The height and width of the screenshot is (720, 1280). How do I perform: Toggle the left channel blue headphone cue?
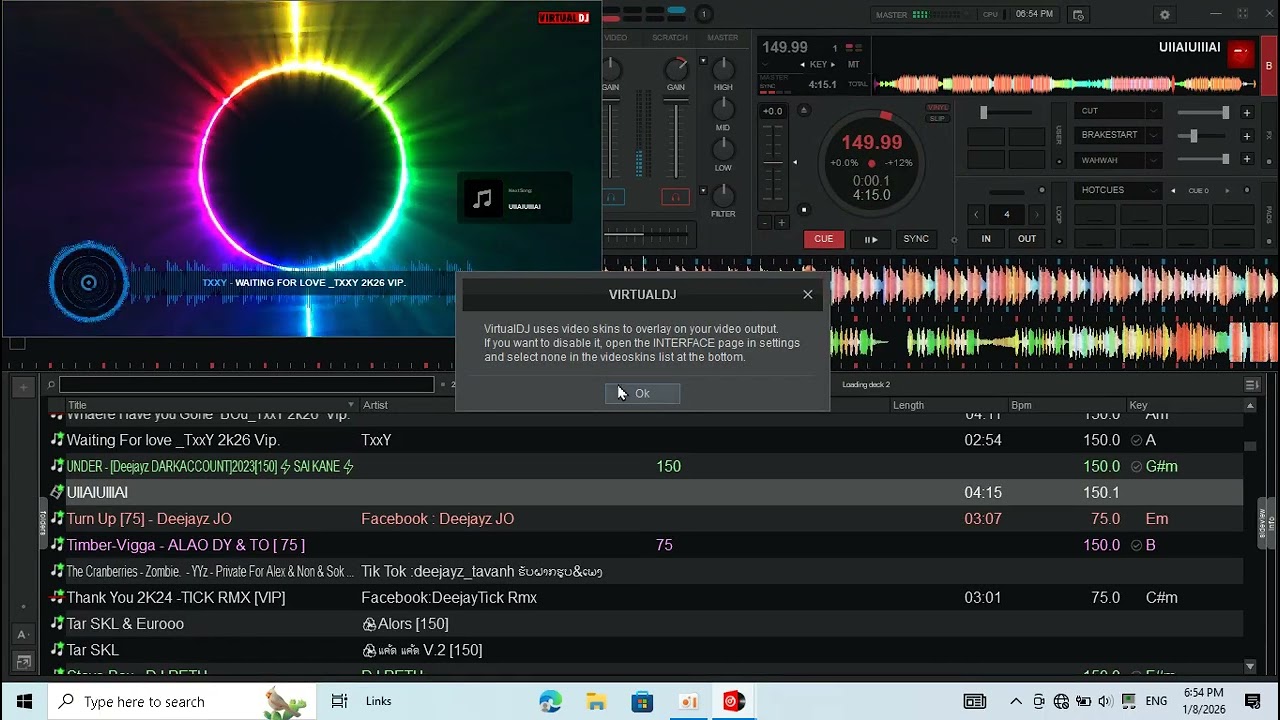click(x=614, y=197)
